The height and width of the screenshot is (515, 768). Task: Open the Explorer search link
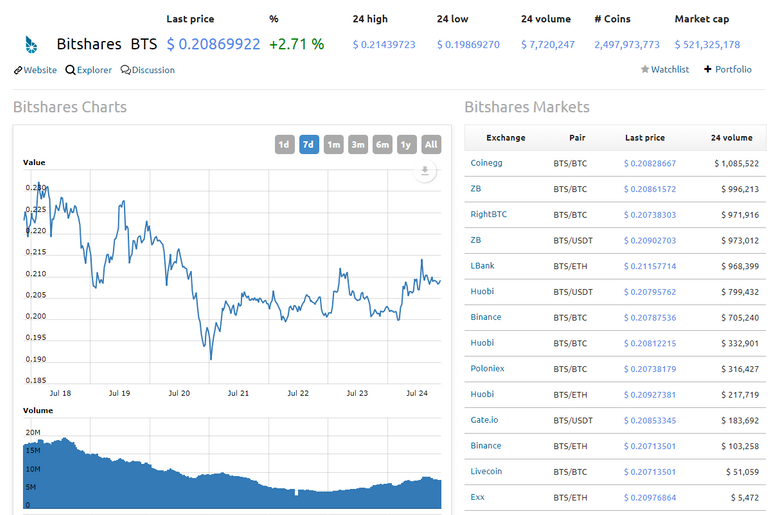pyautogui.click(x=89, y=70)
